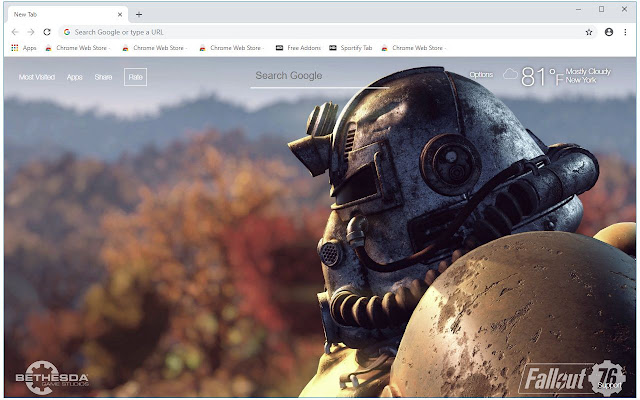Bookmark this page with star icon
Viewport: 640px width, 400px height.
(589, 32)
